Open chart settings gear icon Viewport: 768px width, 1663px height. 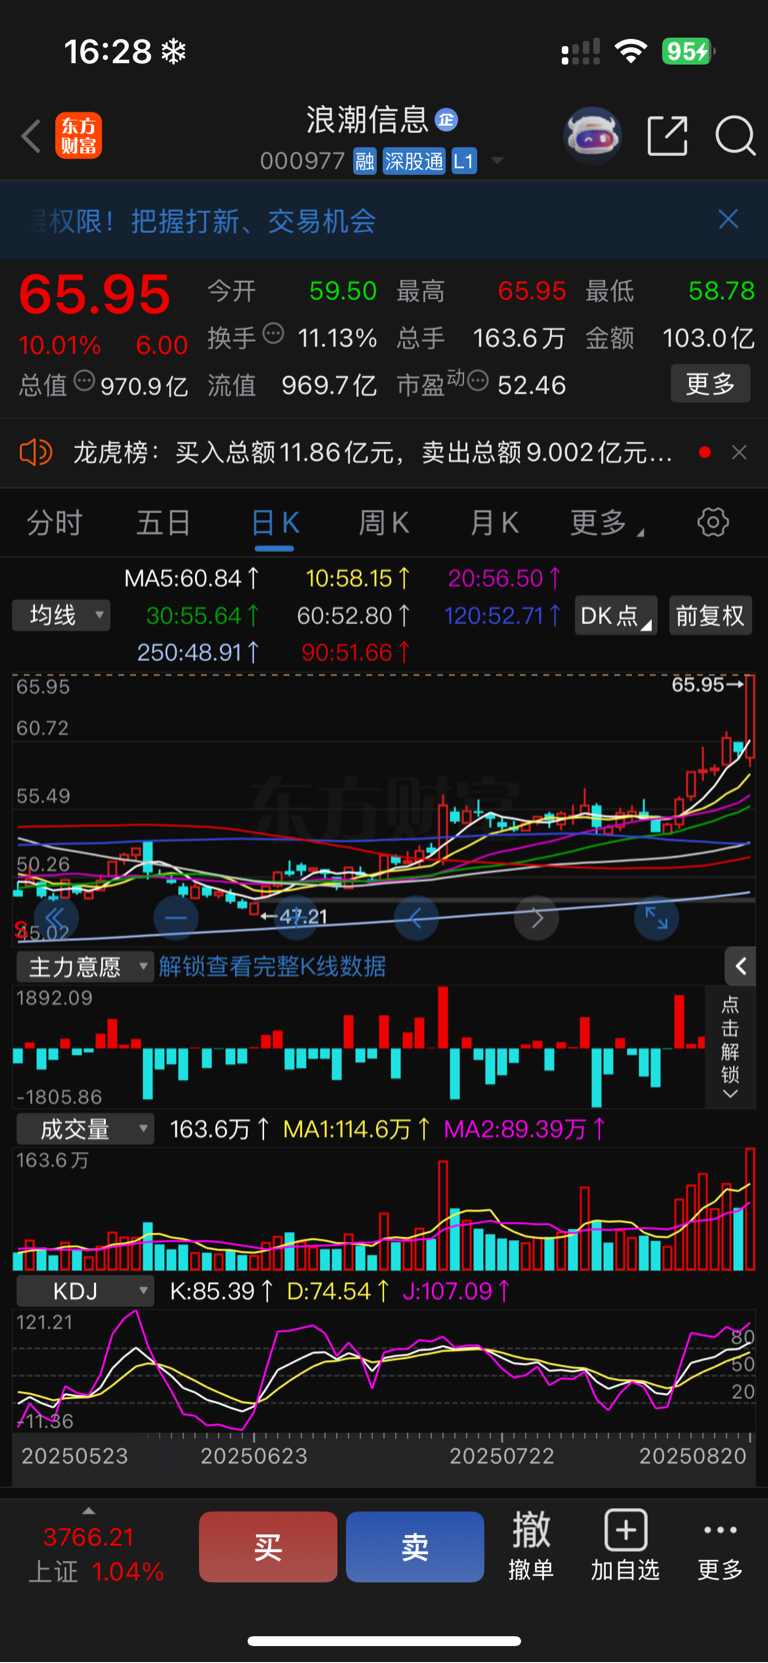(713, 522)
